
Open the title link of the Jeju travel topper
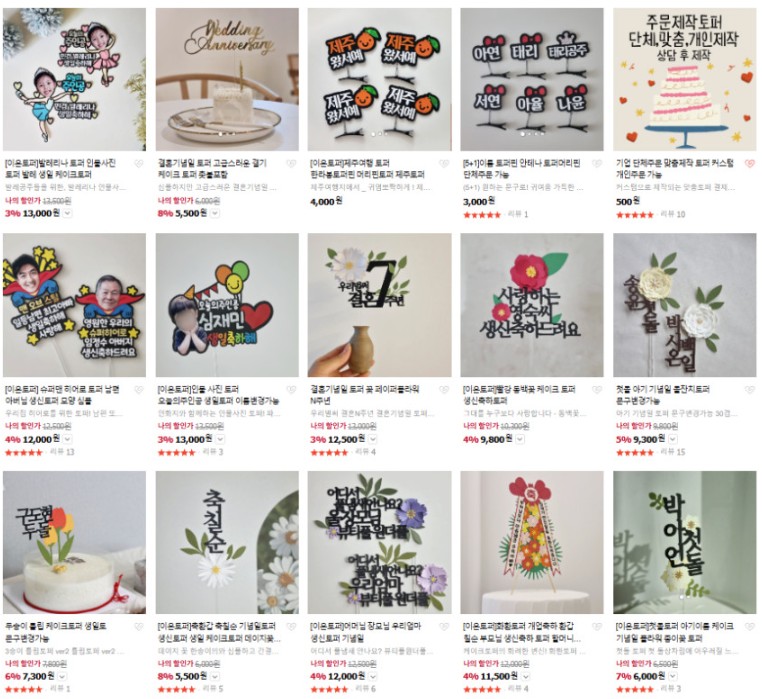coord(367,169)
